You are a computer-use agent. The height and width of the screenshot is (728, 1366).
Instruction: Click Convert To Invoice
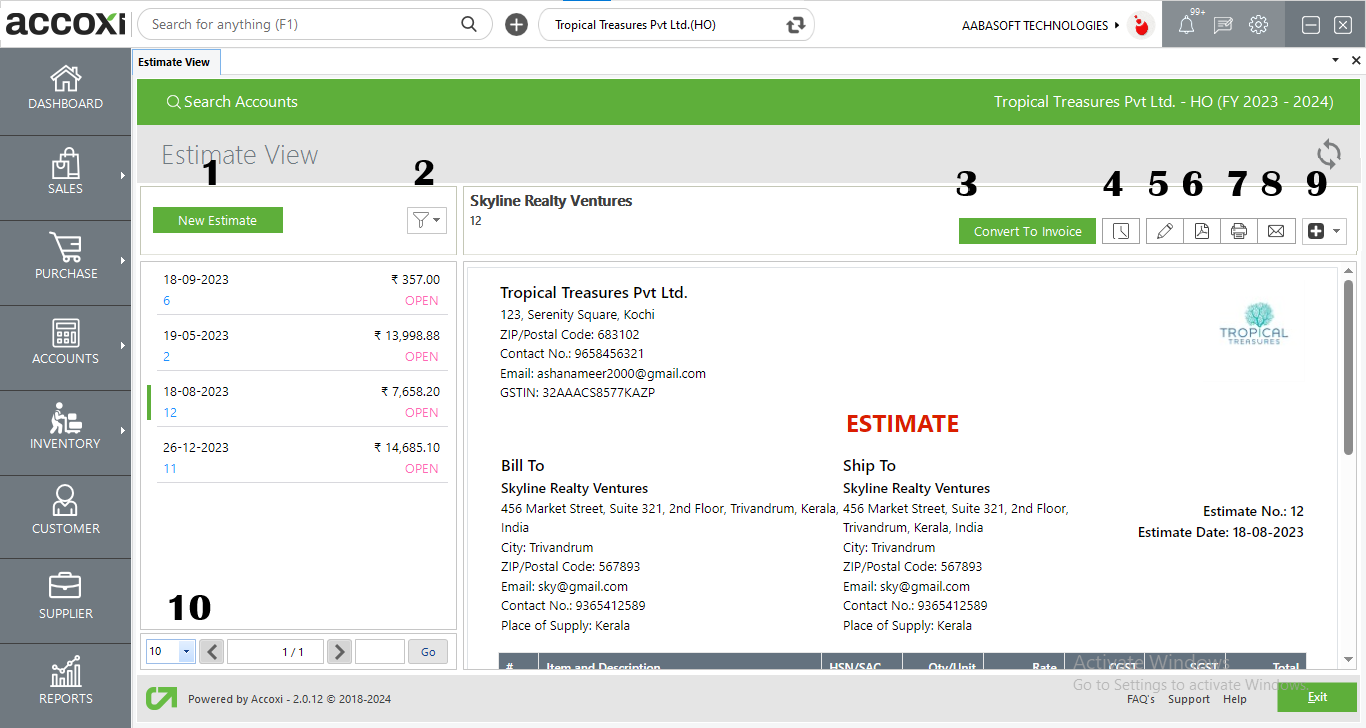1027,230
